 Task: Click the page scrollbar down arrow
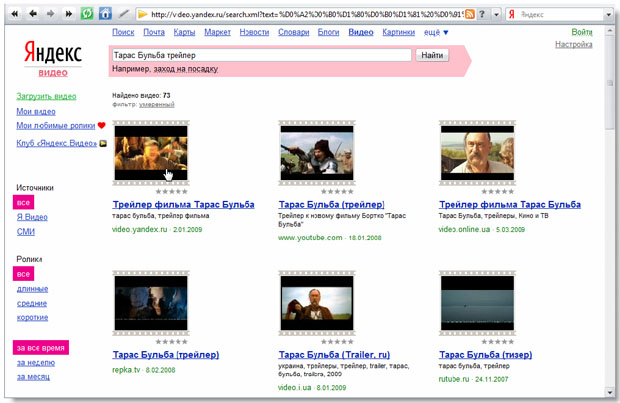[x=609, y=392]
